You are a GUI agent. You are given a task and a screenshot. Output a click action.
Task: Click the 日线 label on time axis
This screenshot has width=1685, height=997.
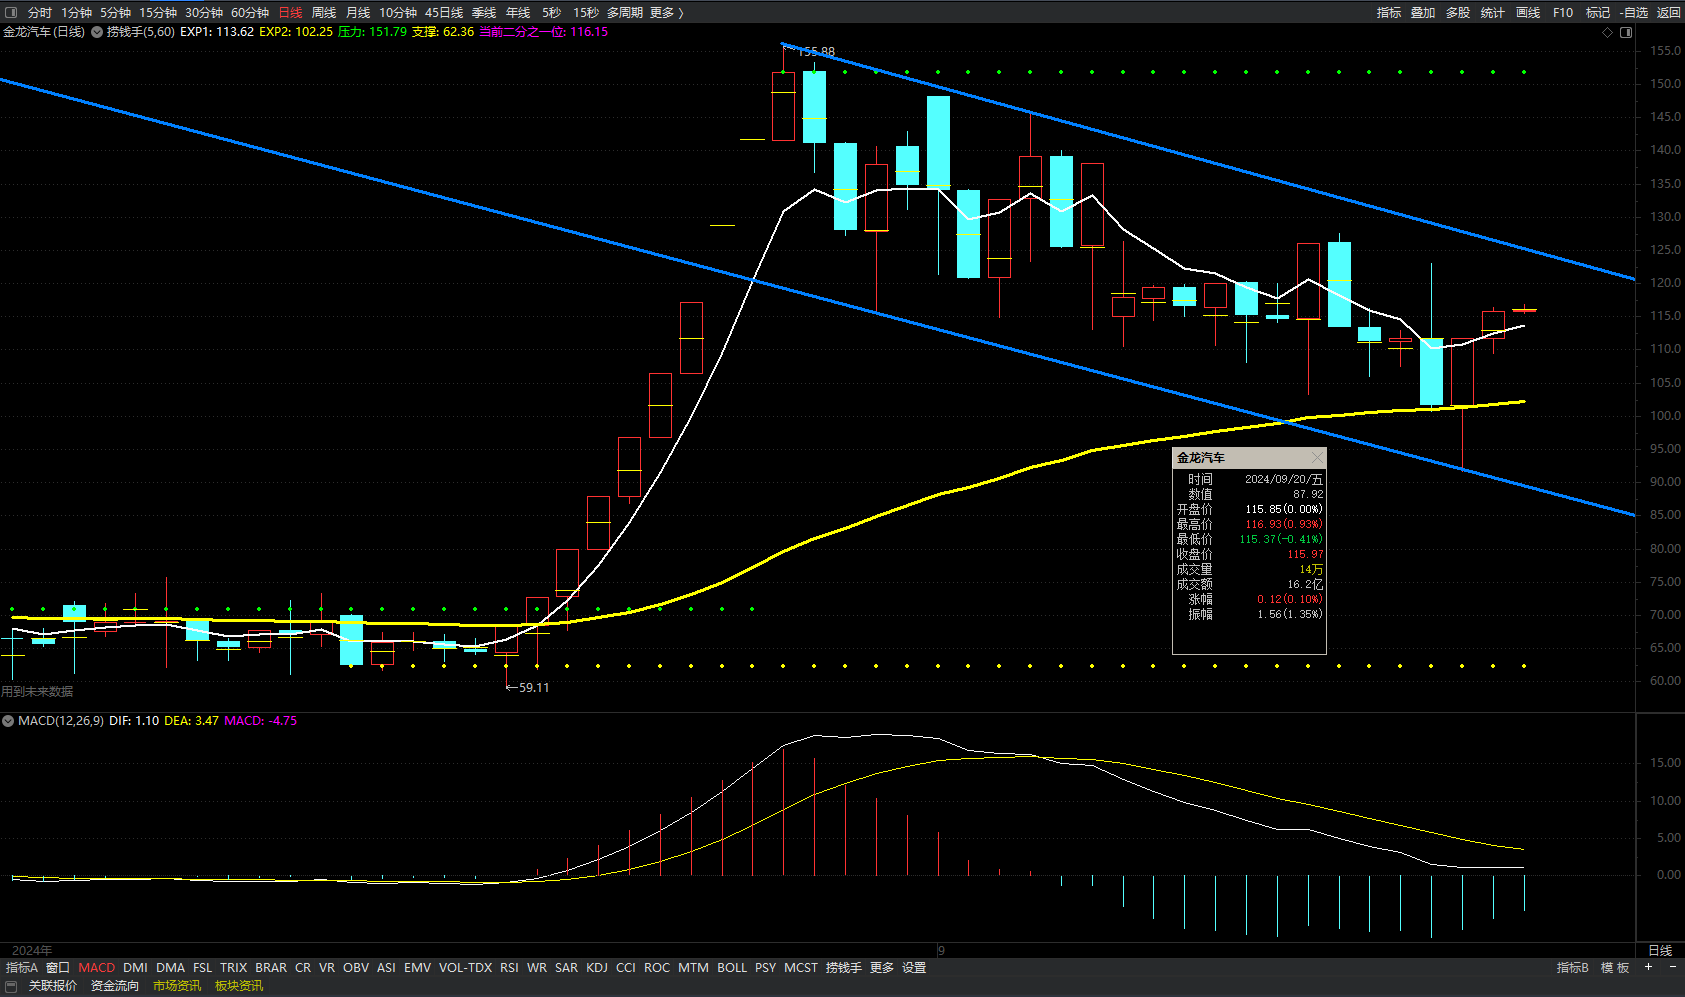[1660, 950]
